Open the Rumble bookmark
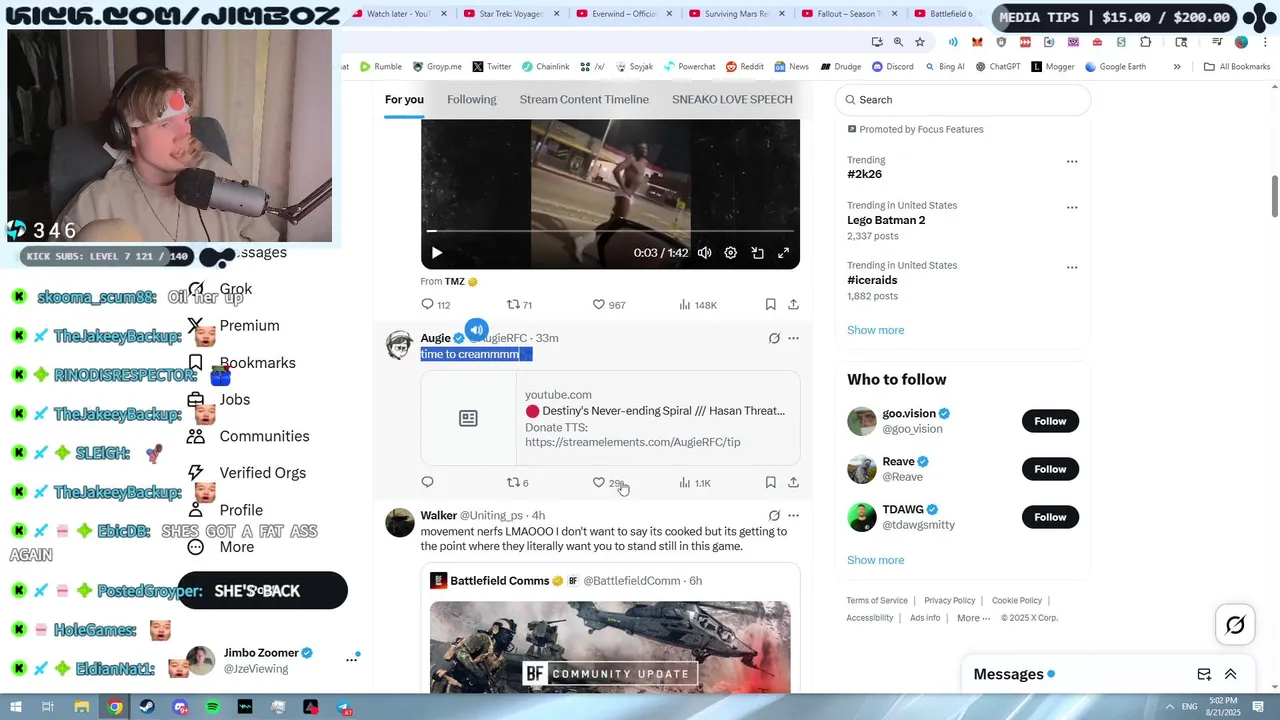 pos(380,67)
